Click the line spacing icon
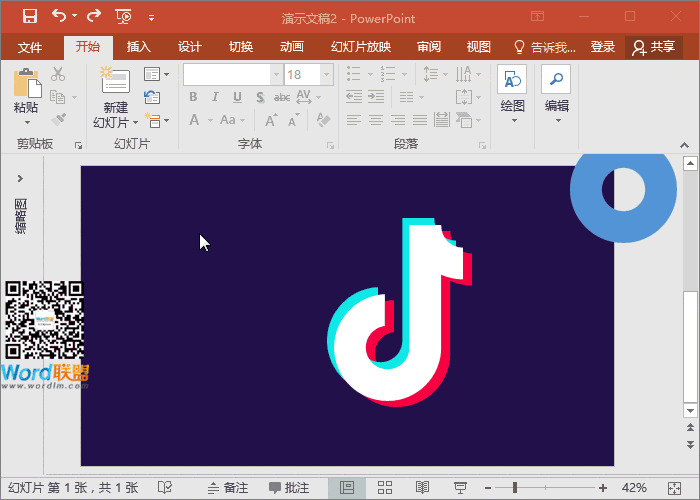Viewport: 700px width, 500px height. pos(430,74)
